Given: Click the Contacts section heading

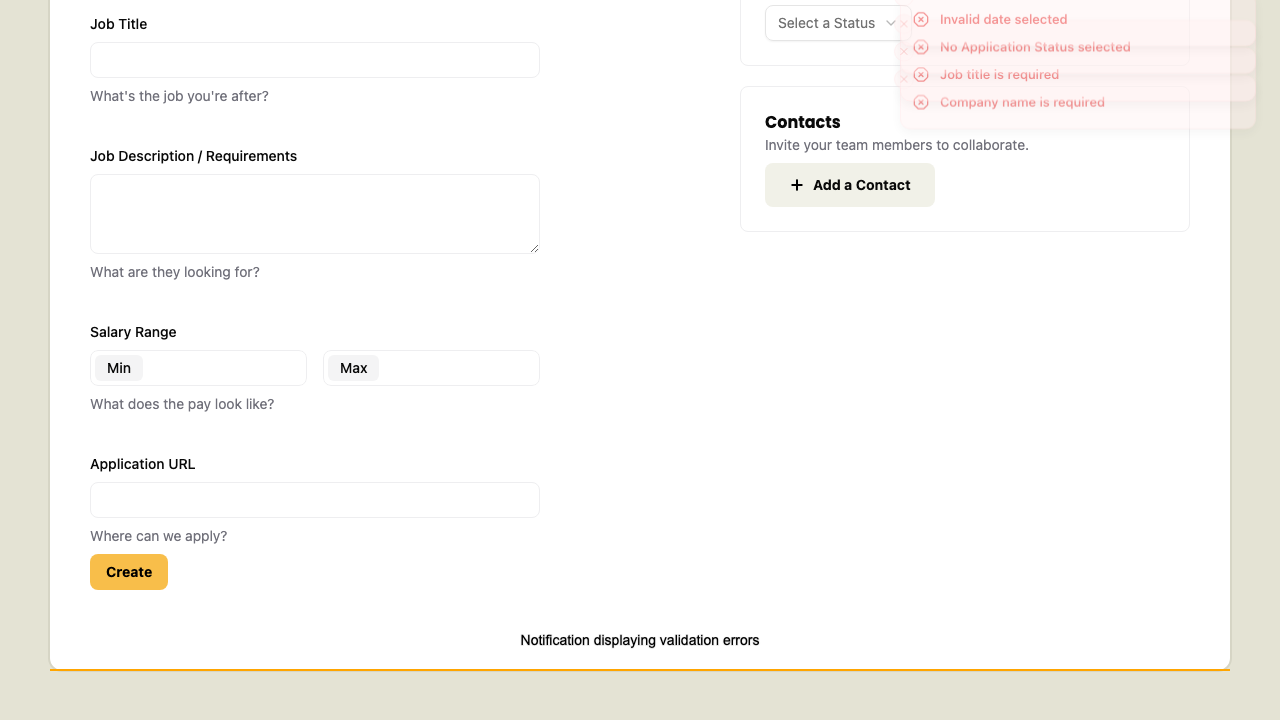Looking at the screenshot, I should [802, 122].
